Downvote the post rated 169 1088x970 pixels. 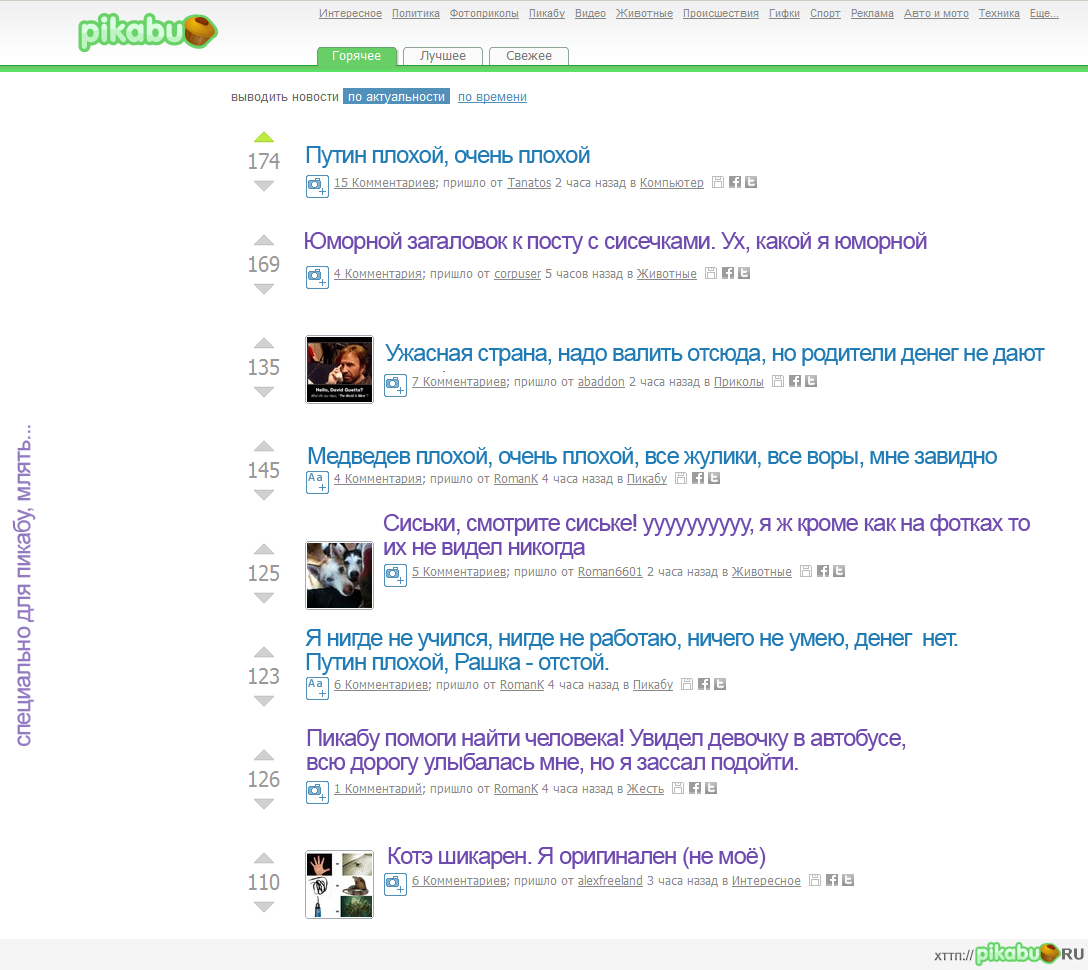coord(264,289)
